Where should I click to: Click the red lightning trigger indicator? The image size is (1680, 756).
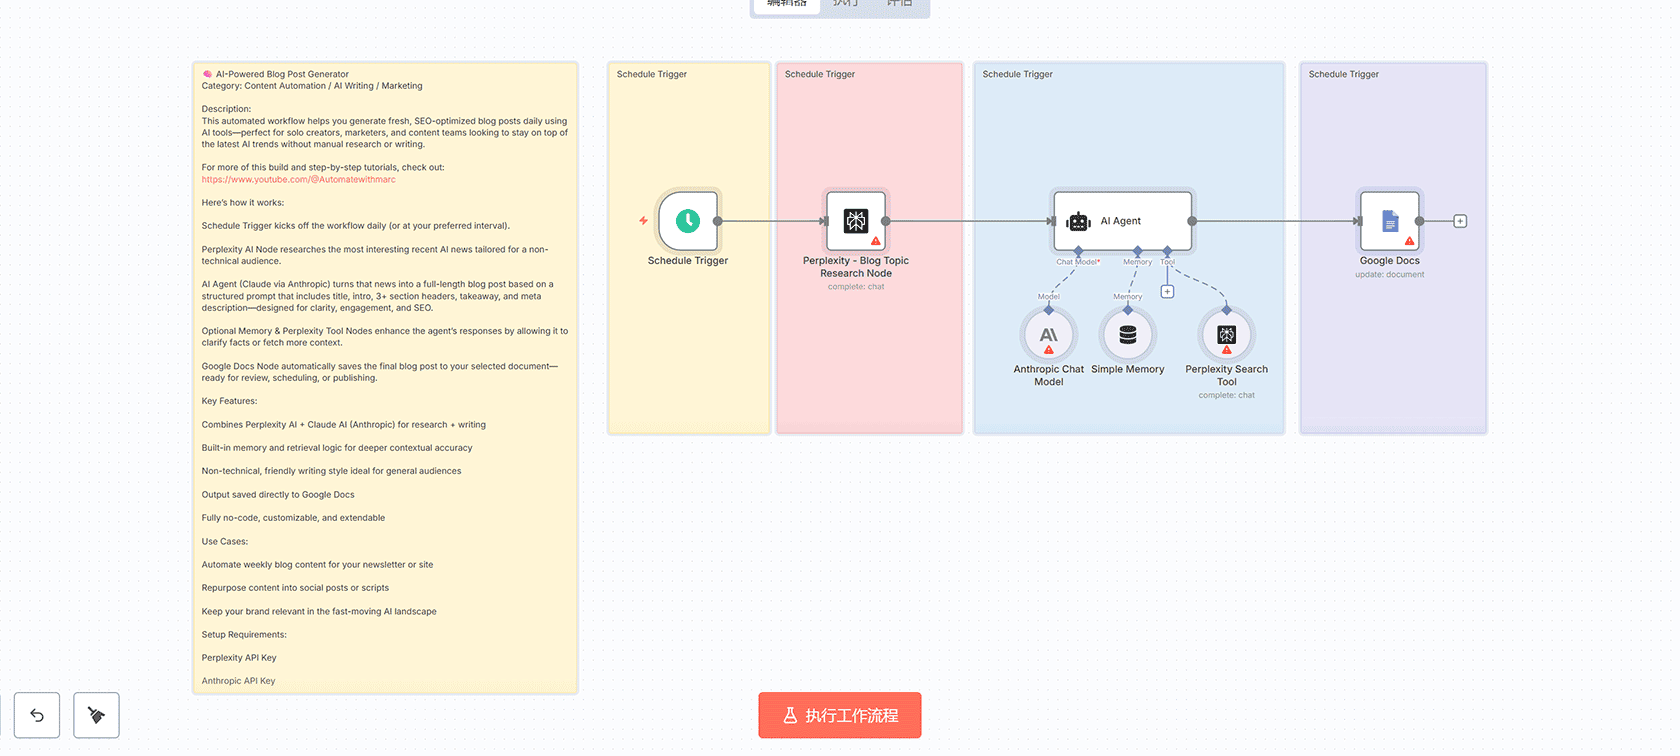click(x=643, y=221)
